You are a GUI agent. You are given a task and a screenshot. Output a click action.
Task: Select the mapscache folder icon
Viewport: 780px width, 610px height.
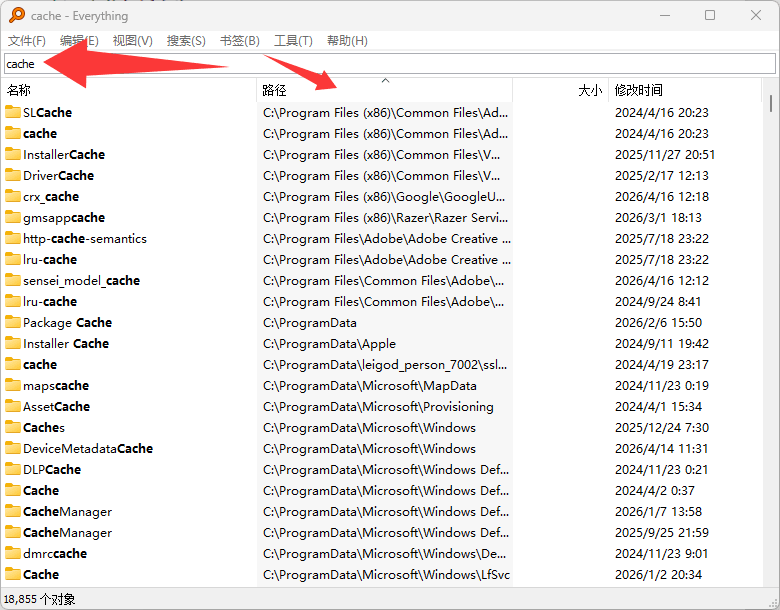13,385
